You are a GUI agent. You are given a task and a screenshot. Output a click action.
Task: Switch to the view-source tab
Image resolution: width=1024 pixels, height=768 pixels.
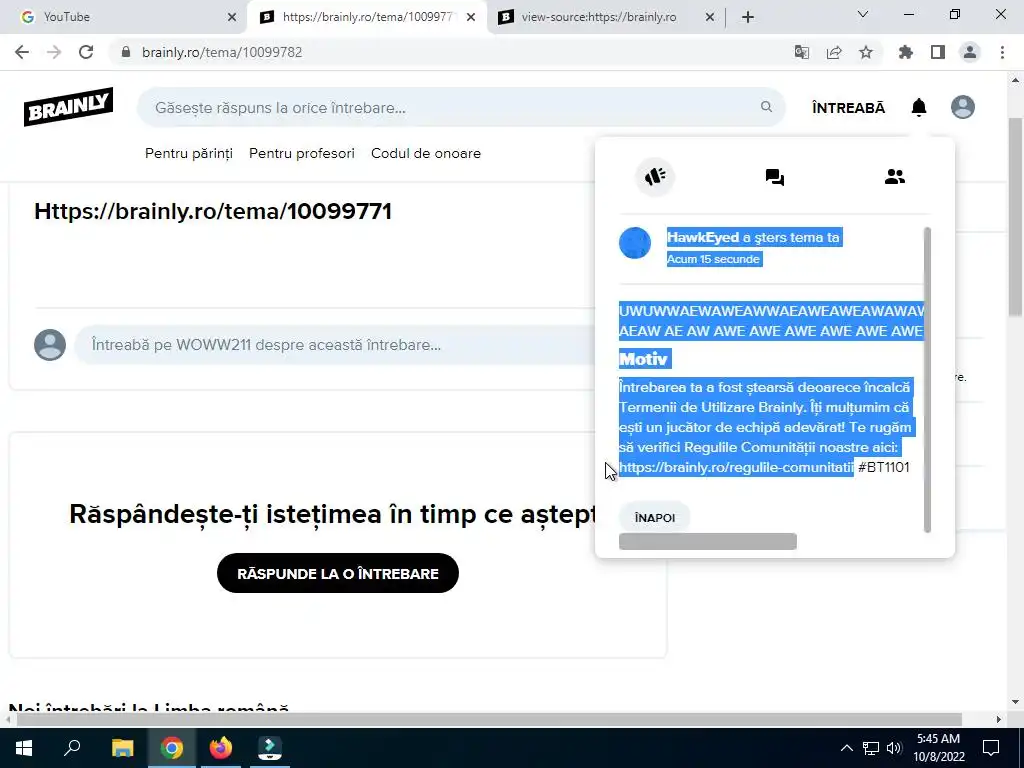tap(606, 17)
